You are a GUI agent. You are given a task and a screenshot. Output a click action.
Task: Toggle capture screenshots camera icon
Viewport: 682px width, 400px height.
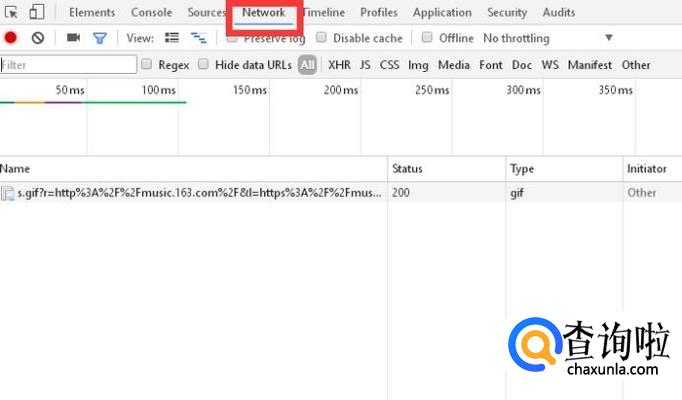tap(73, 38)
